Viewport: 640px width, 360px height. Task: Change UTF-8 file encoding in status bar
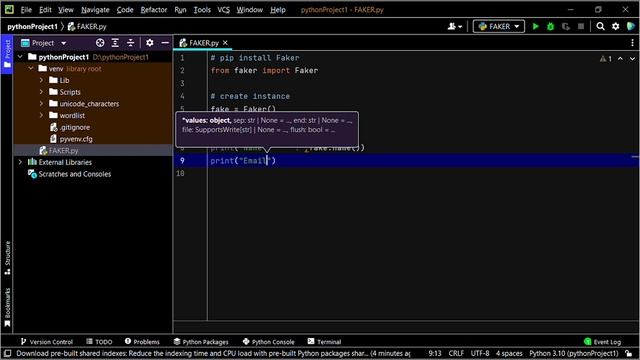click(x=480, y=353)
